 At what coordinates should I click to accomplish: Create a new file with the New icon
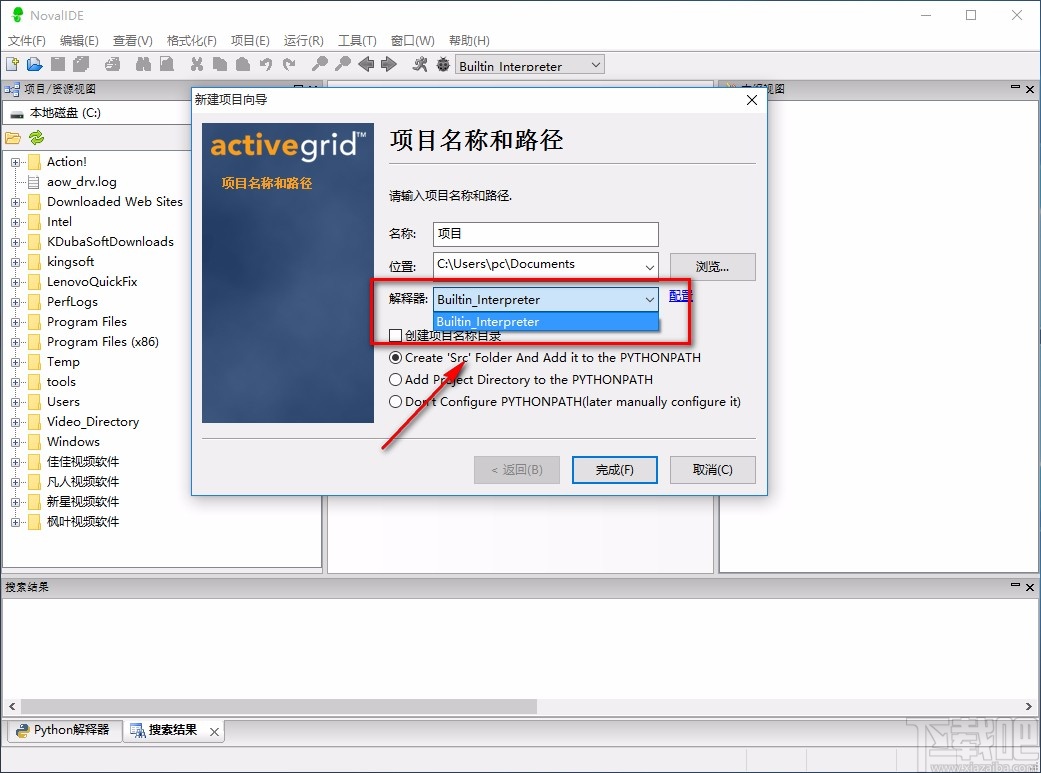pos(12,64)
